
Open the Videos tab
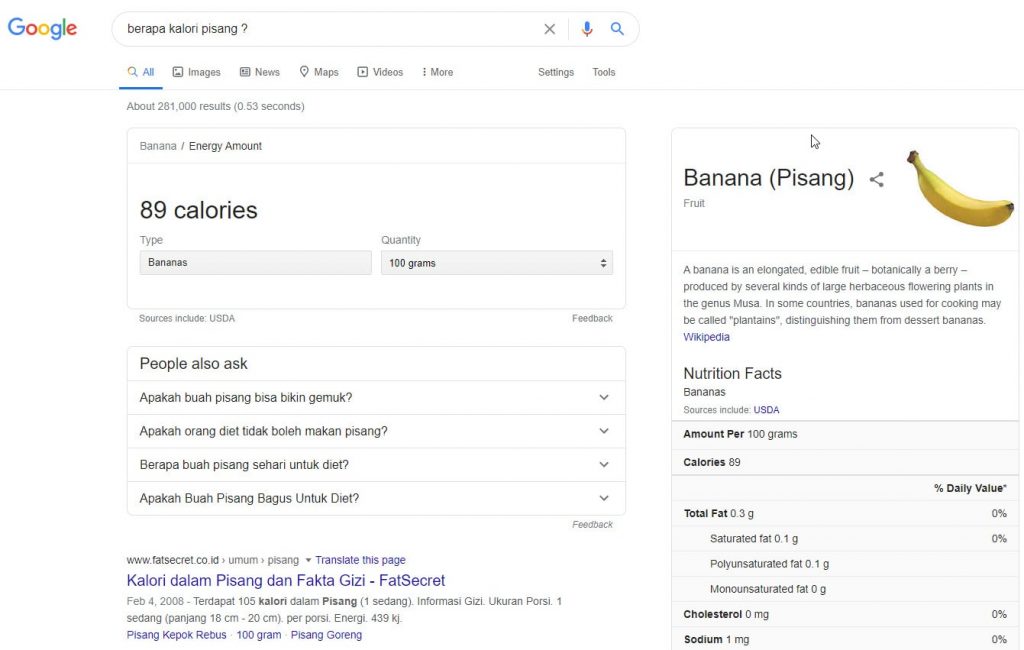[380, 72]
